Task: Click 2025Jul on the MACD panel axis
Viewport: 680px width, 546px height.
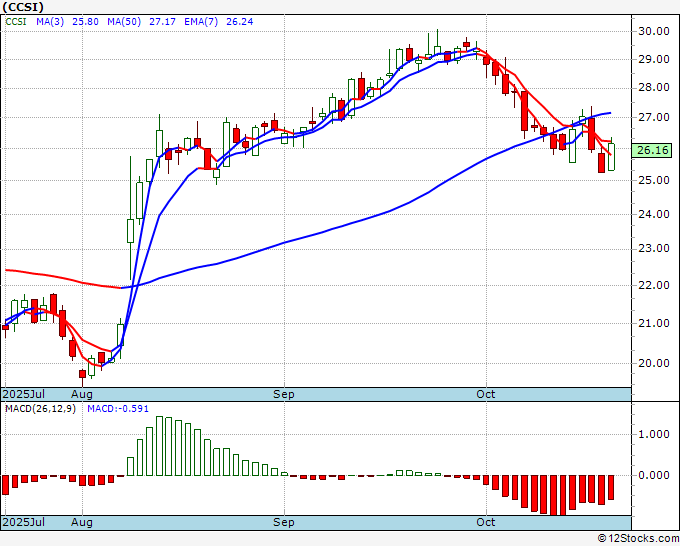Action: tap(24, 522)
